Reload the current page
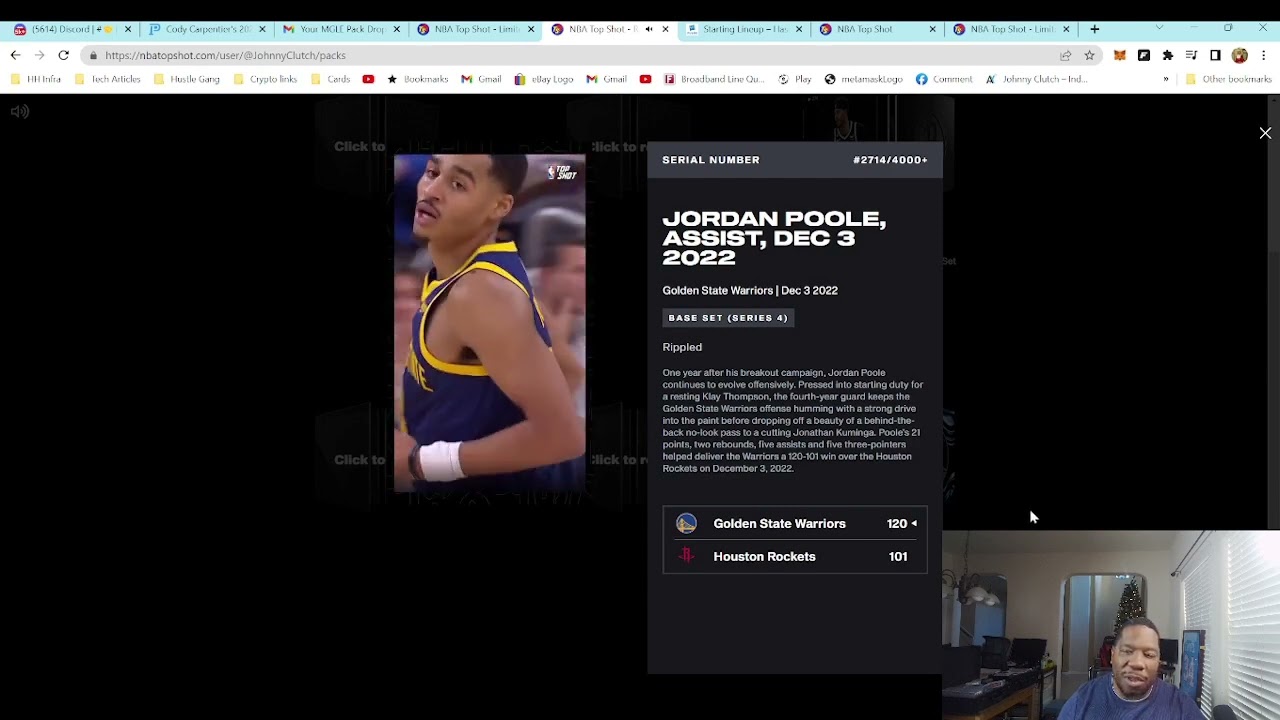The height and width of the screenshot is (720, 1280). click(63, 55)
